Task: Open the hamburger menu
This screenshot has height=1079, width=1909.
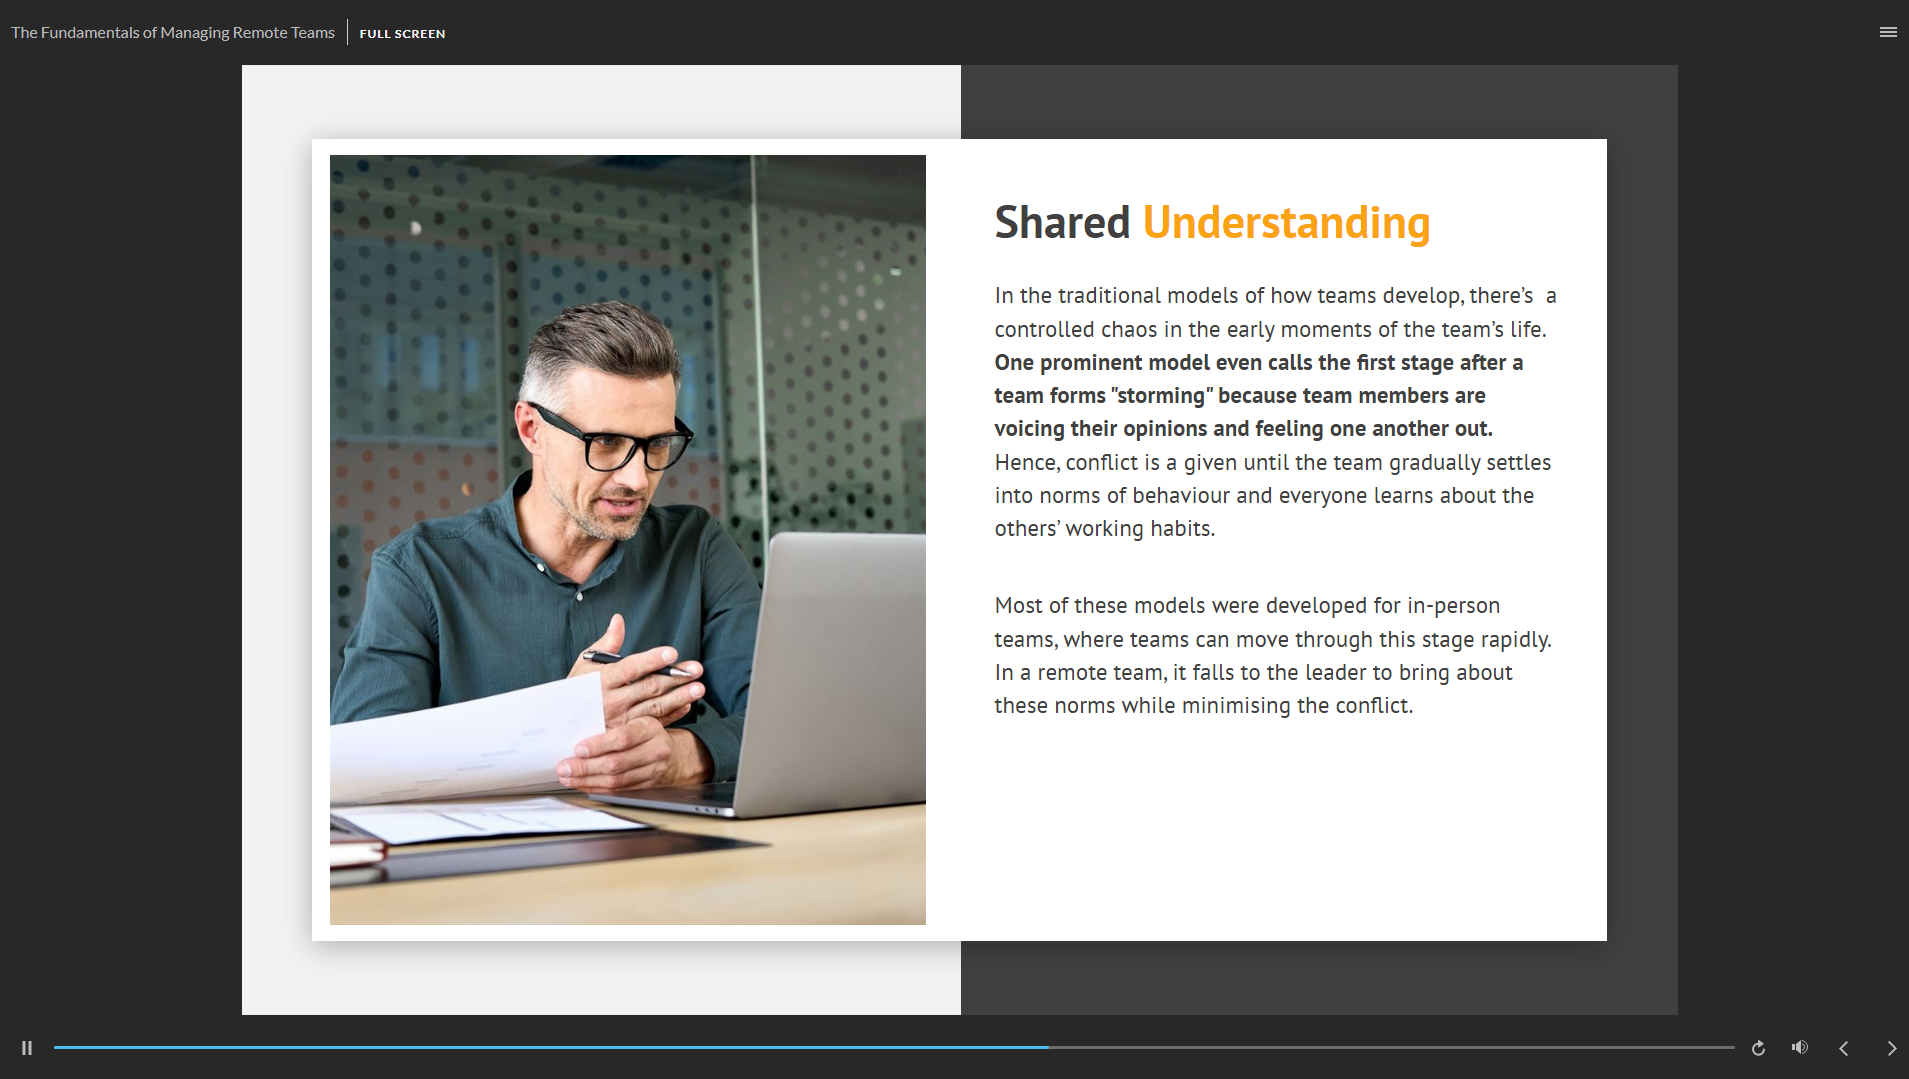Action: [1888, 32]
